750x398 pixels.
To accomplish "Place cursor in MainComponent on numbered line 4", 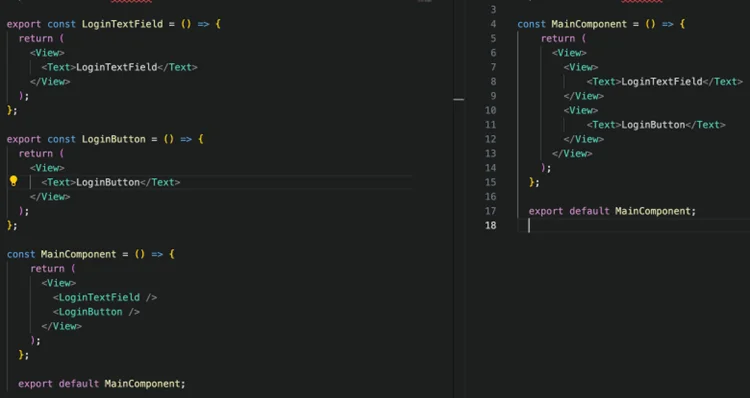I will coord(589,24).
